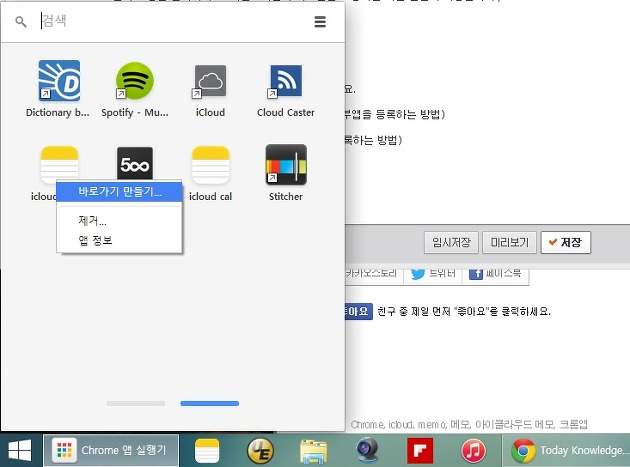Open the iCloud app icon

(x=210, y=81)
